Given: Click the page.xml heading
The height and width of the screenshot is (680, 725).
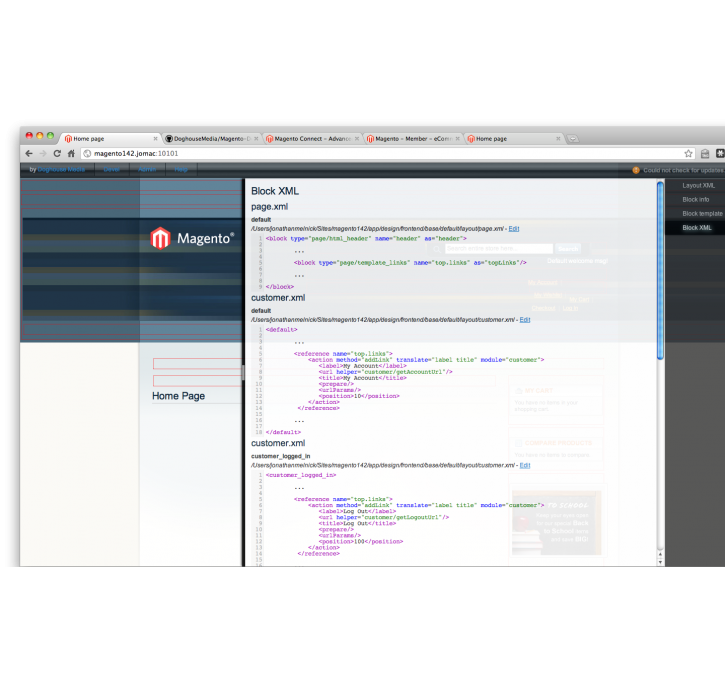Looking at the screenshot, I should pos(269,207).
